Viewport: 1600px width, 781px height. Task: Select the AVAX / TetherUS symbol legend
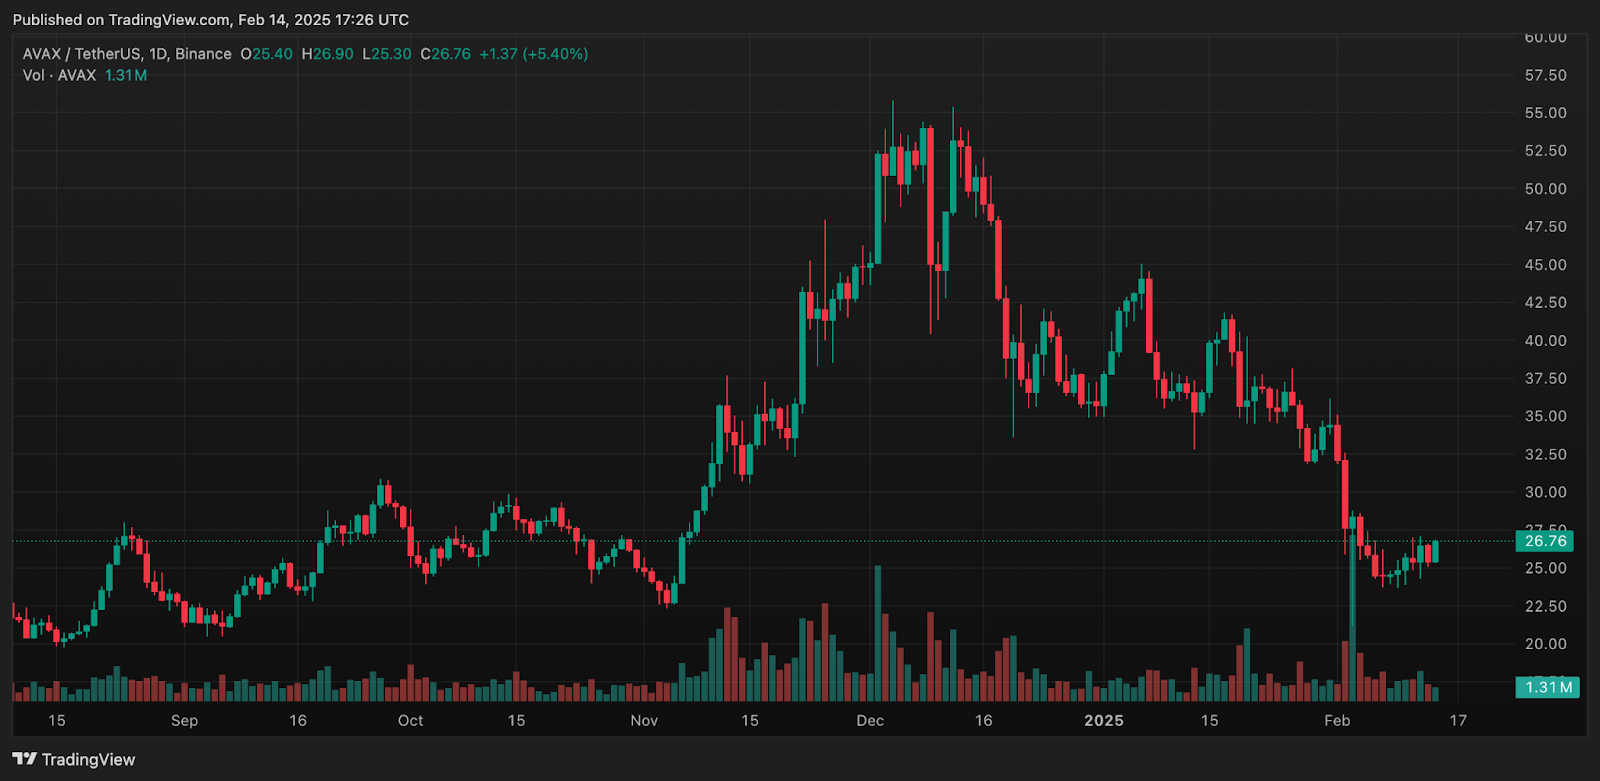[127, 54]
